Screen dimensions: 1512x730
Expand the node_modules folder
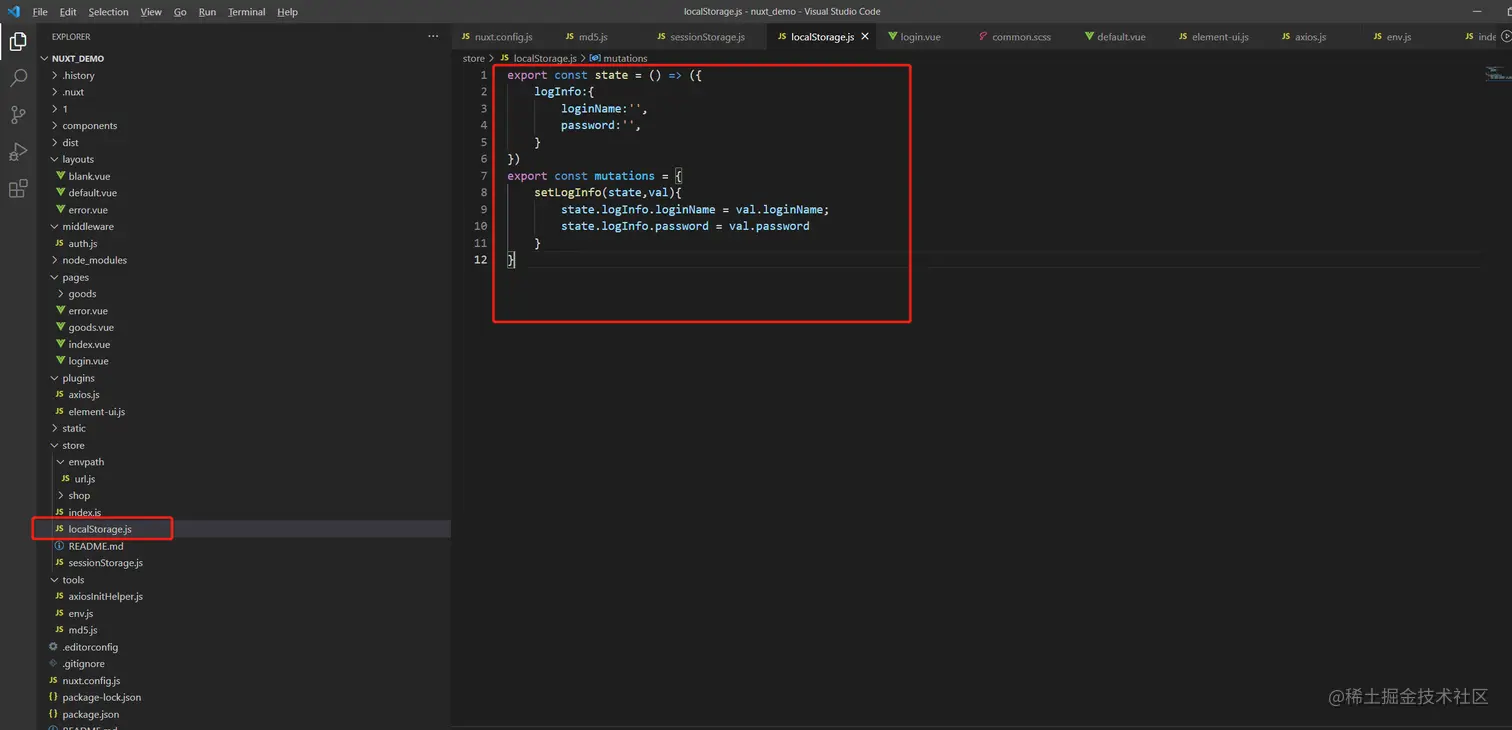tap(94, 260)
